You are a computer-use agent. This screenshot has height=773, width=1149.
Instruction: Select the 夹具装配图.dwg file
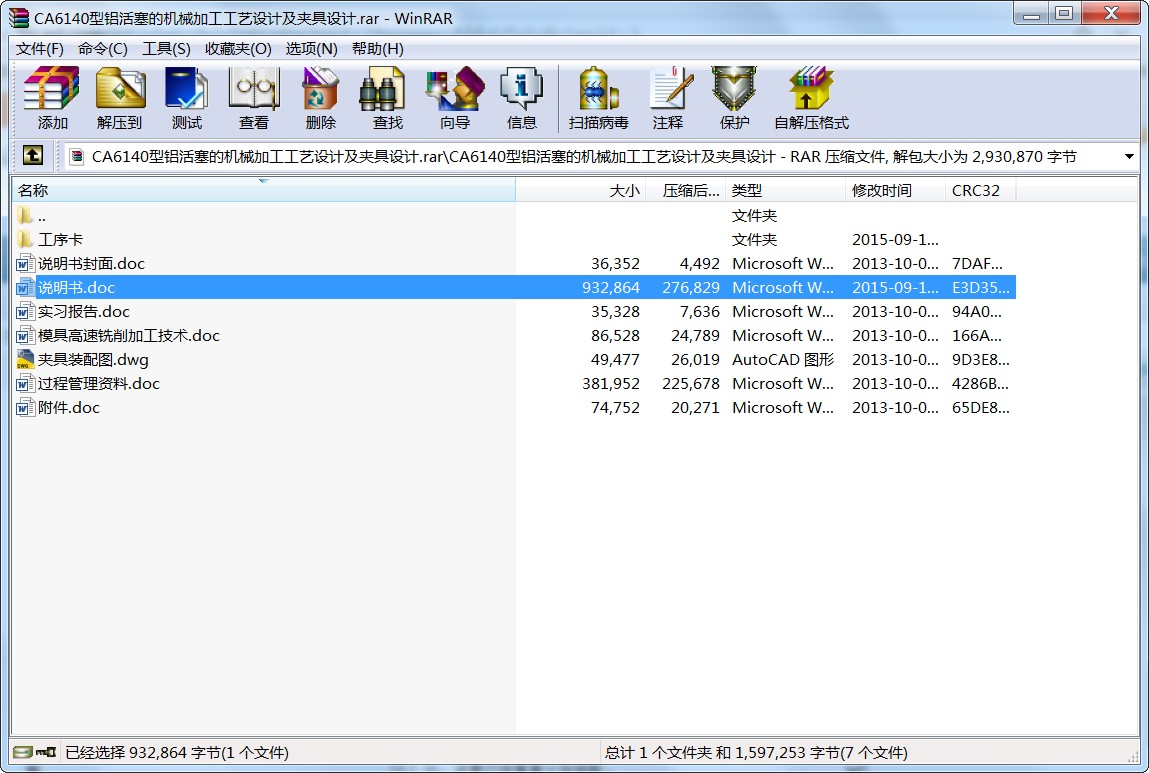[x=93, y=360]
